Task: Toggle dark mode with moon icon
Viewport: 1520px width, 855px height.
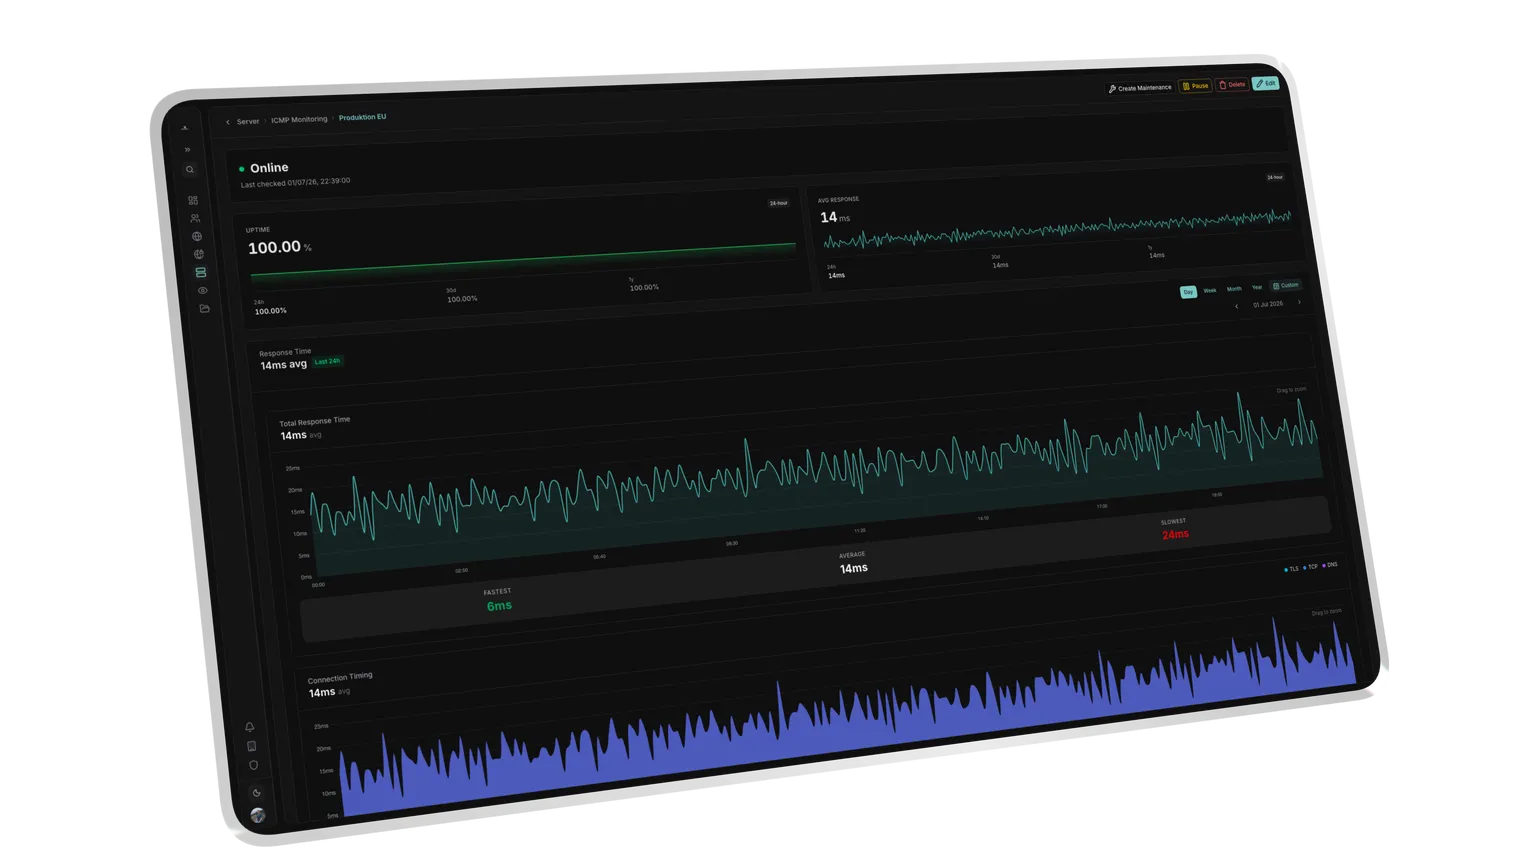Action: point(256,792)
